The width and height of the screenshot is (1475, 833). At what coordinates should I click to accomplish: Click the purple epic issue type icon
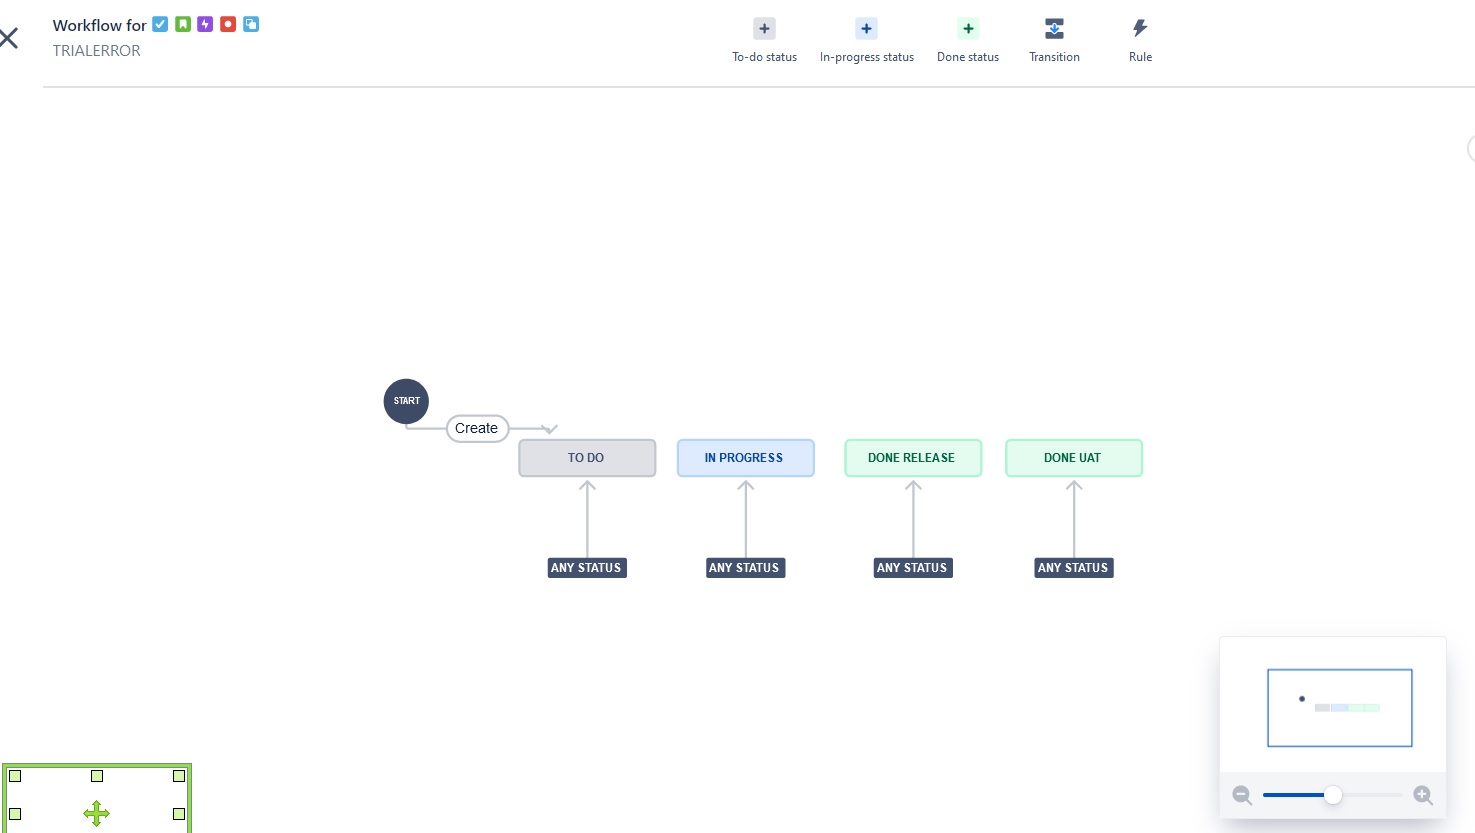point(205,24)
